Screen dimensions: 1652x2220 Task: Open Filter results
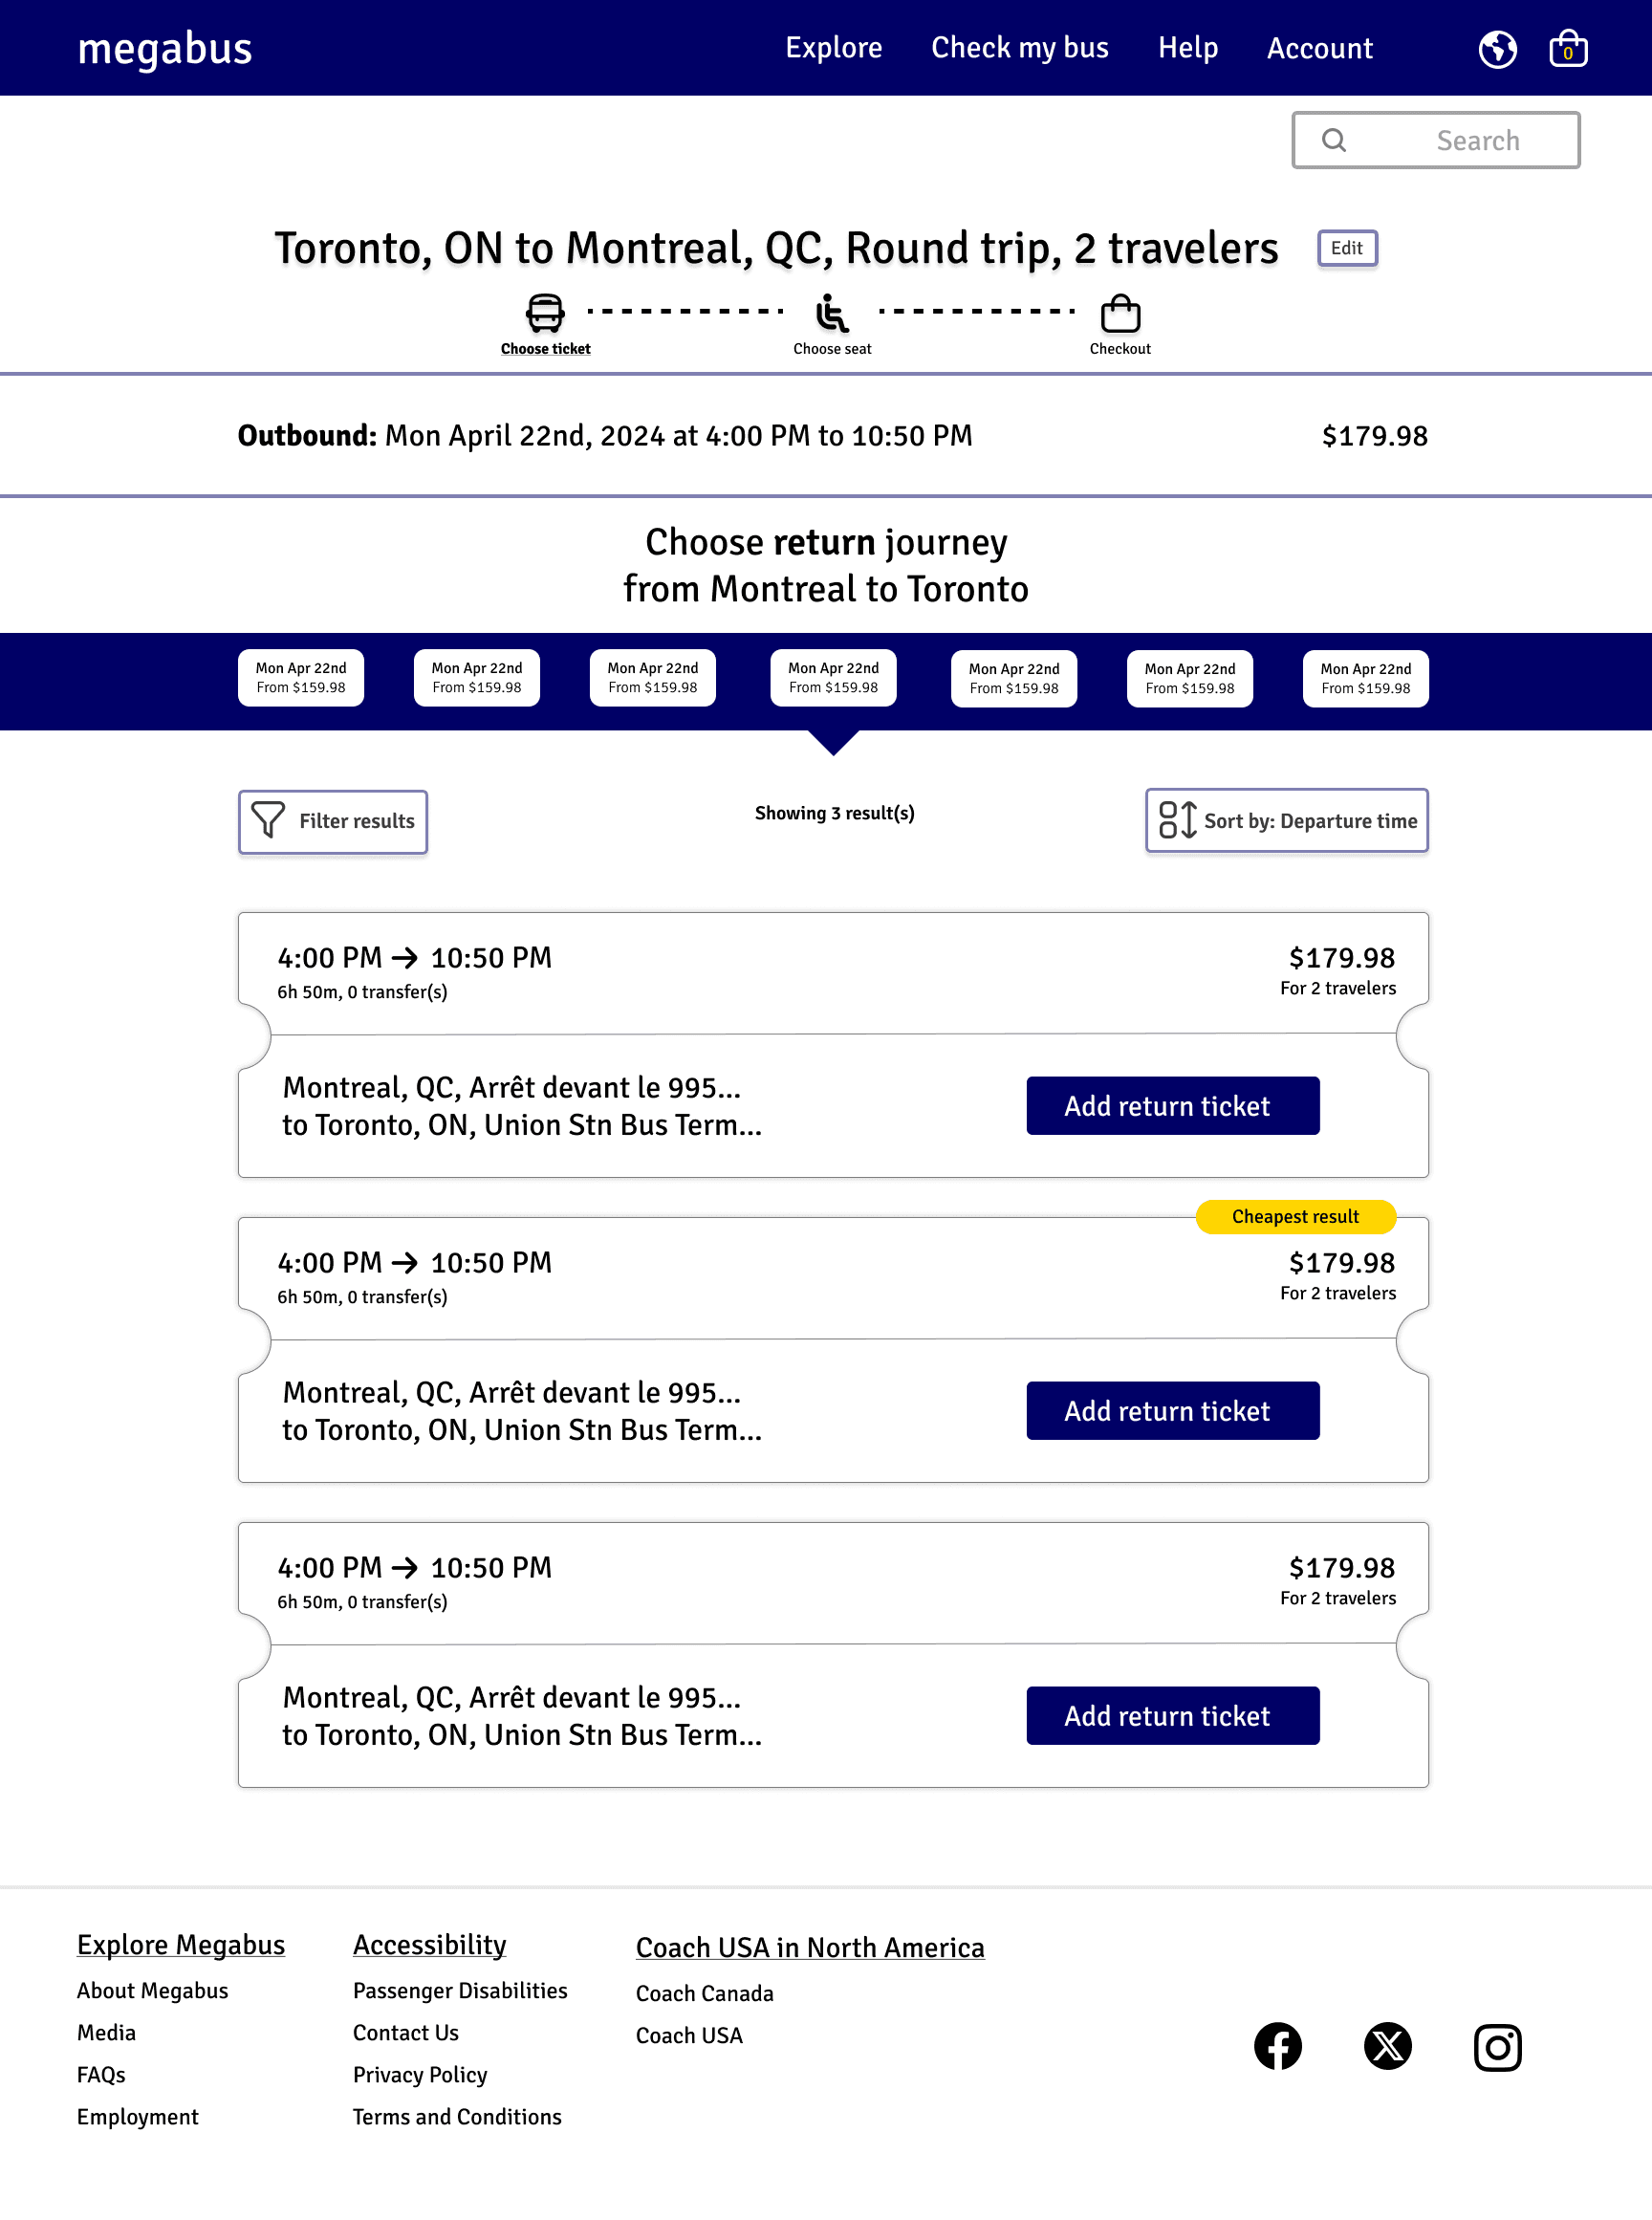click(x=333, y=821)
